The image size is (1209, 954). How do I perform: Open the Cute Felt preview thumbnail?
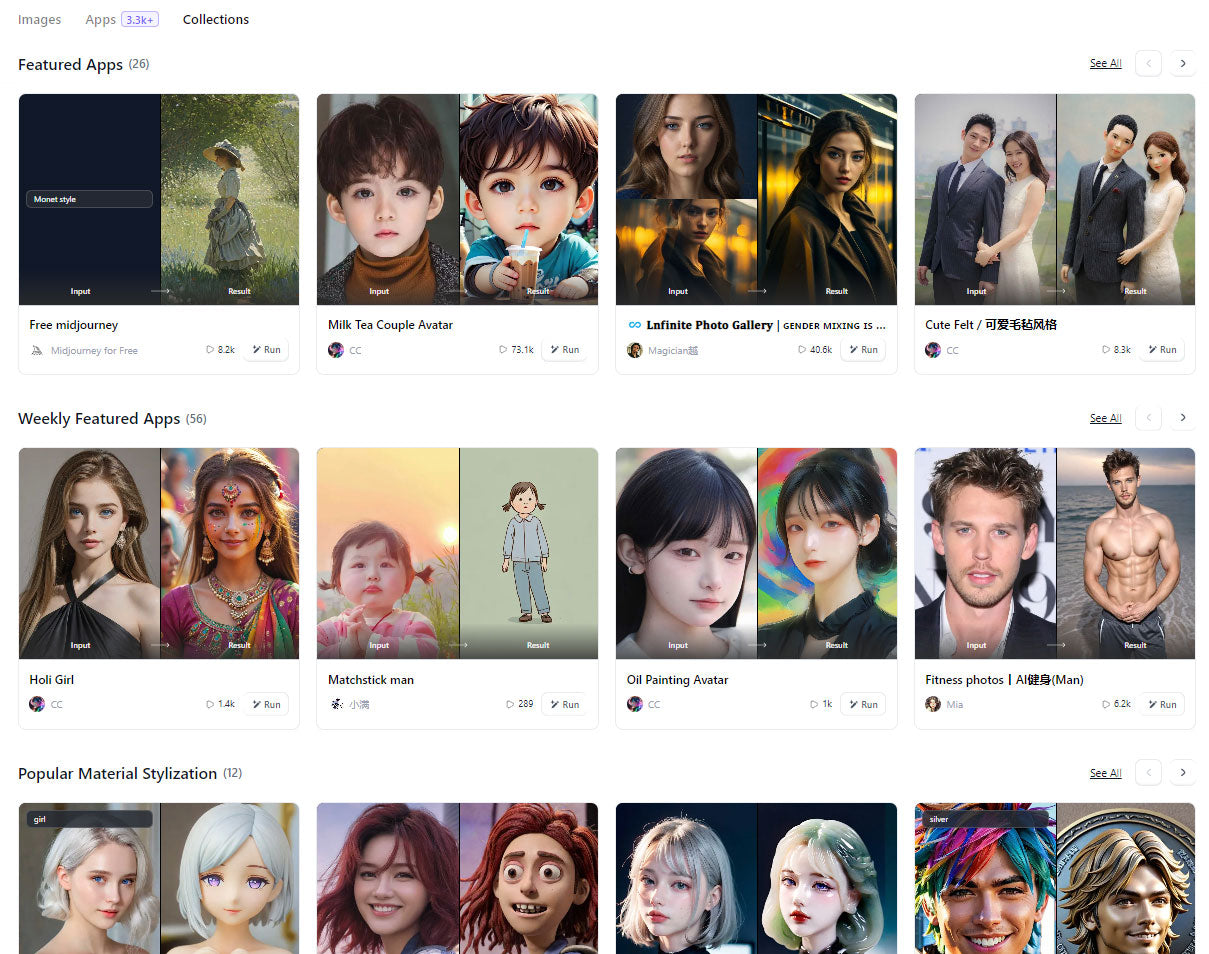(x=1055, y=199)
